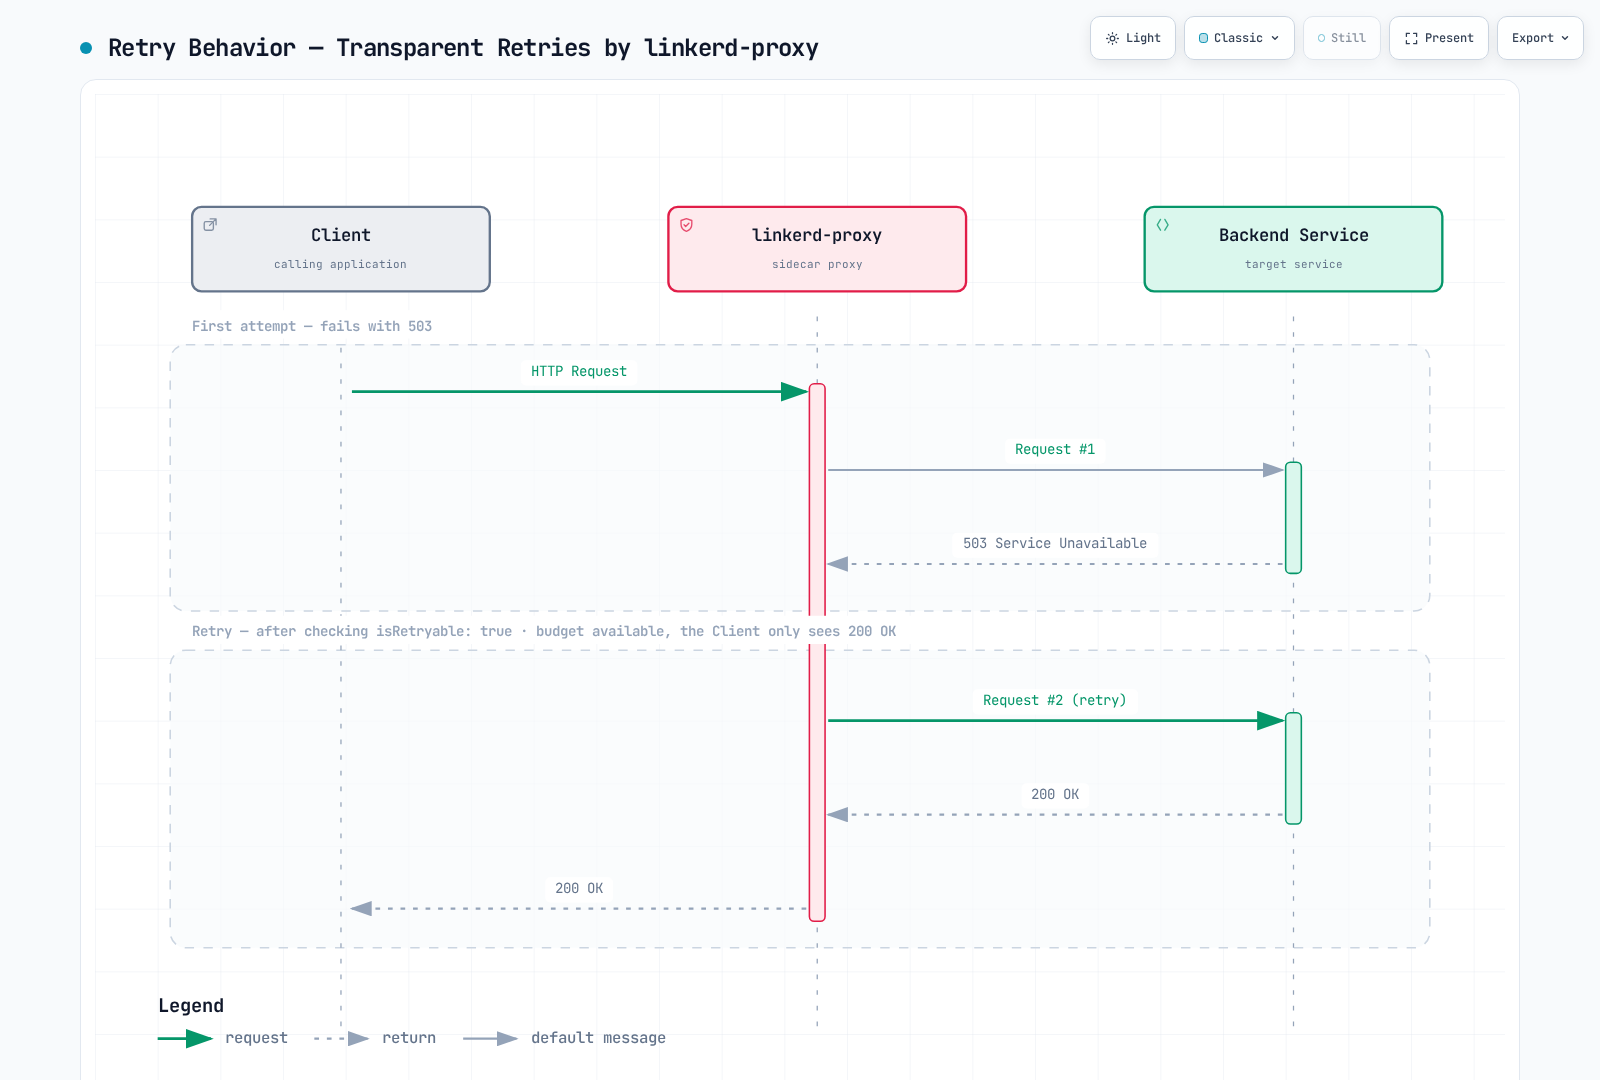Click the code brackets icon on Backend Service
1600x1080 pixels.
coord(1162,225)
